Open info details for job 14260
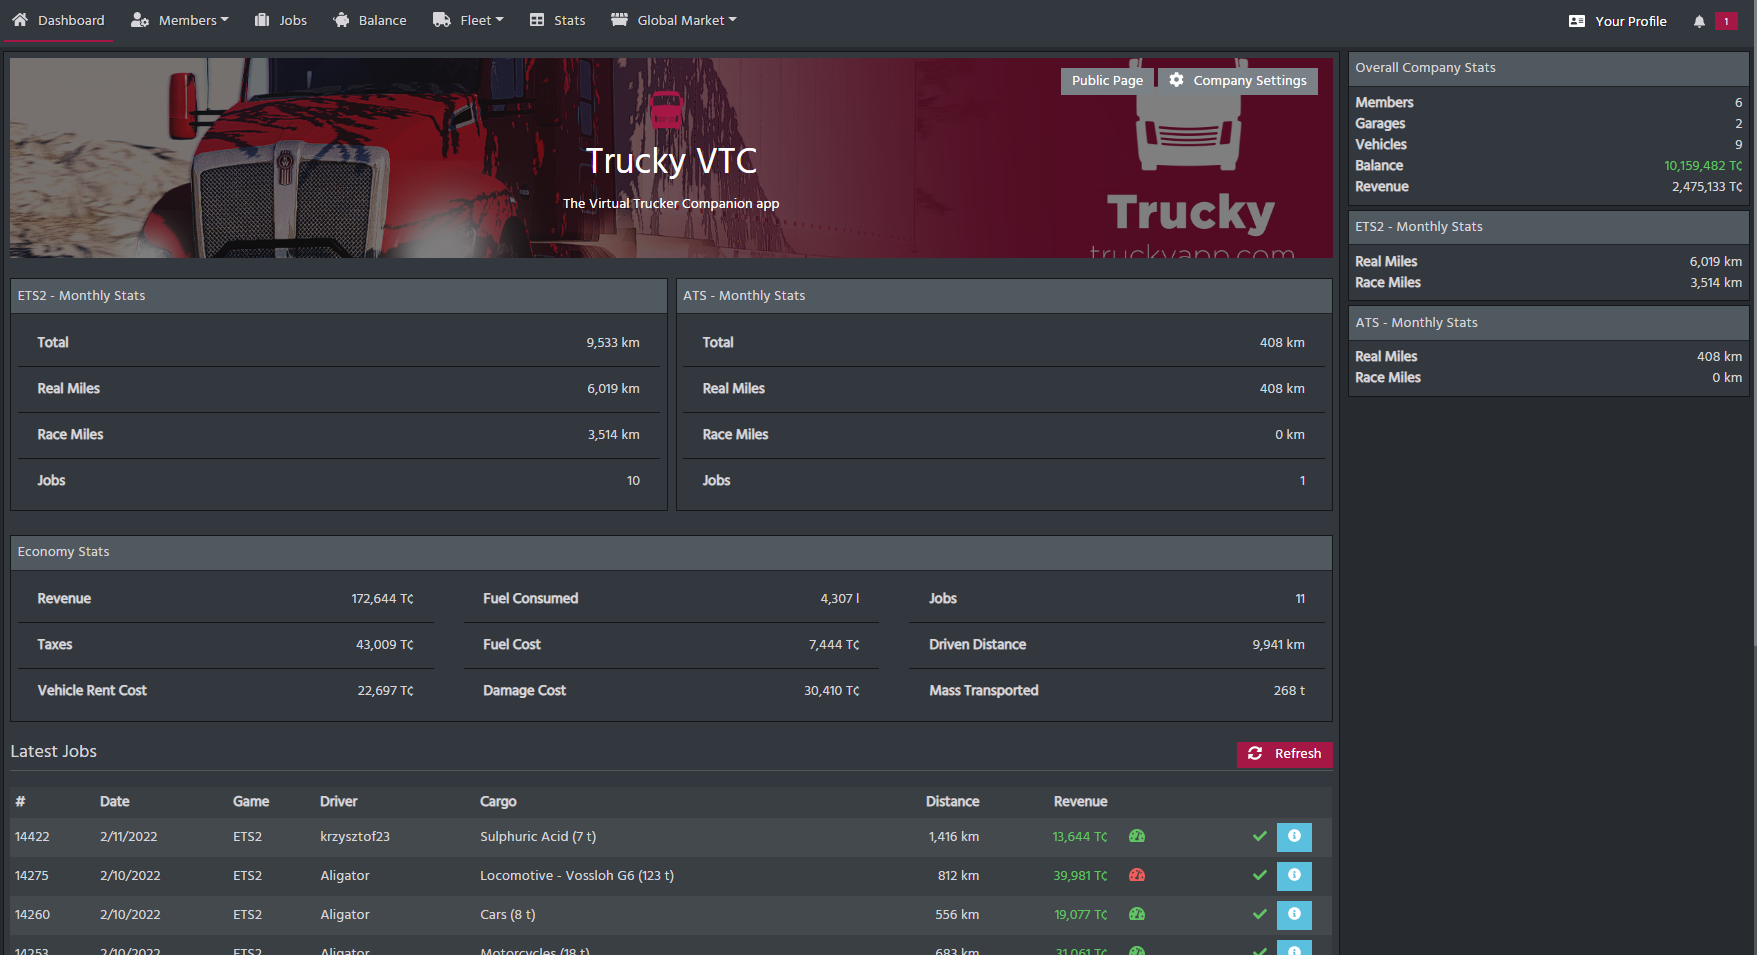 coord(1294,915)
